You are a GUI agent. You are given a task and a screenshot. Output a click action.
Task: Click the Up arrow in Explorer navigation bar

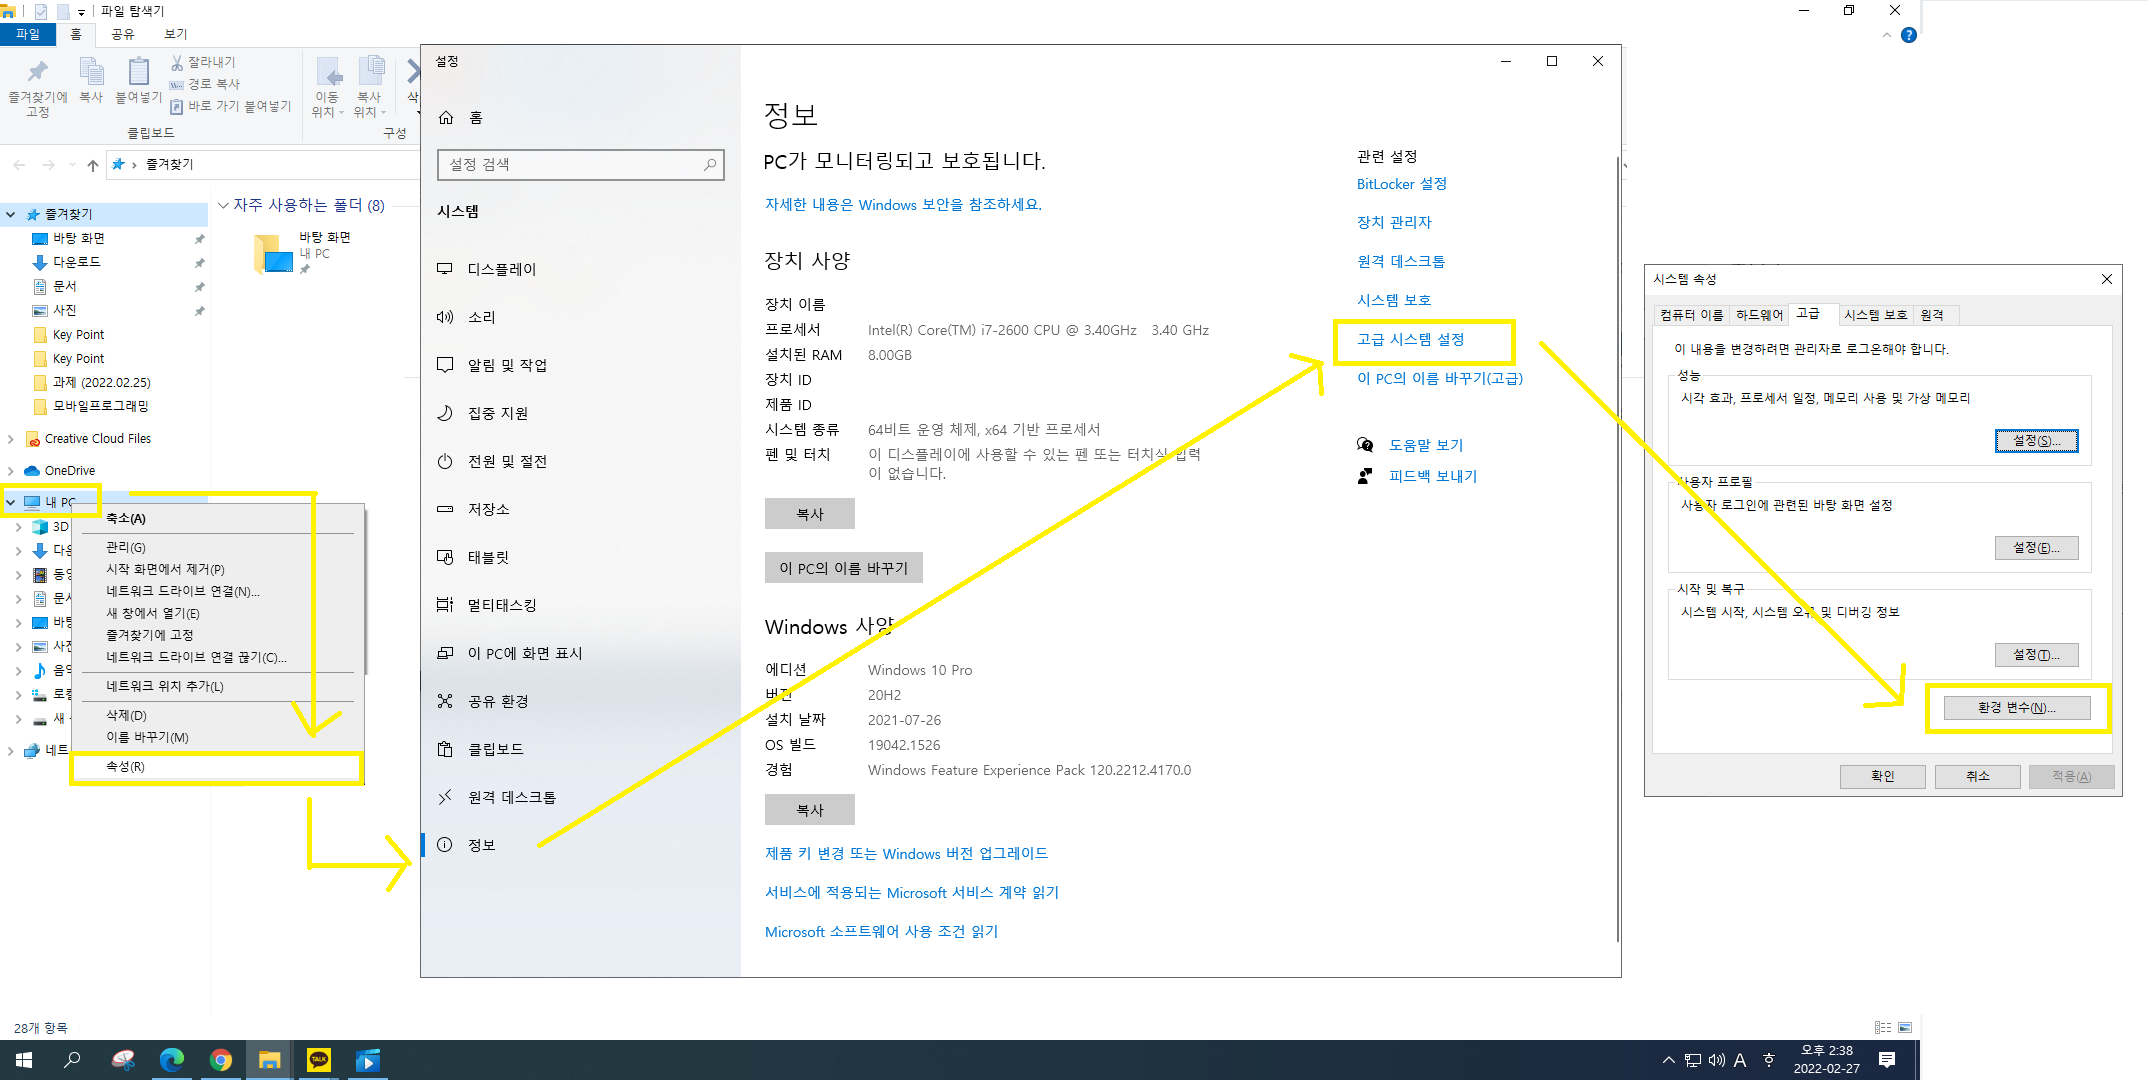pos(93,165)
